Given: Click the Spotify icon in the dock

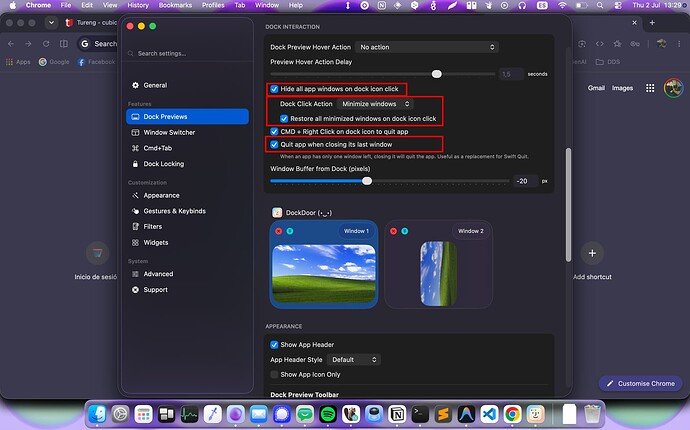Looking at the screenshot, I should [327, 414].
